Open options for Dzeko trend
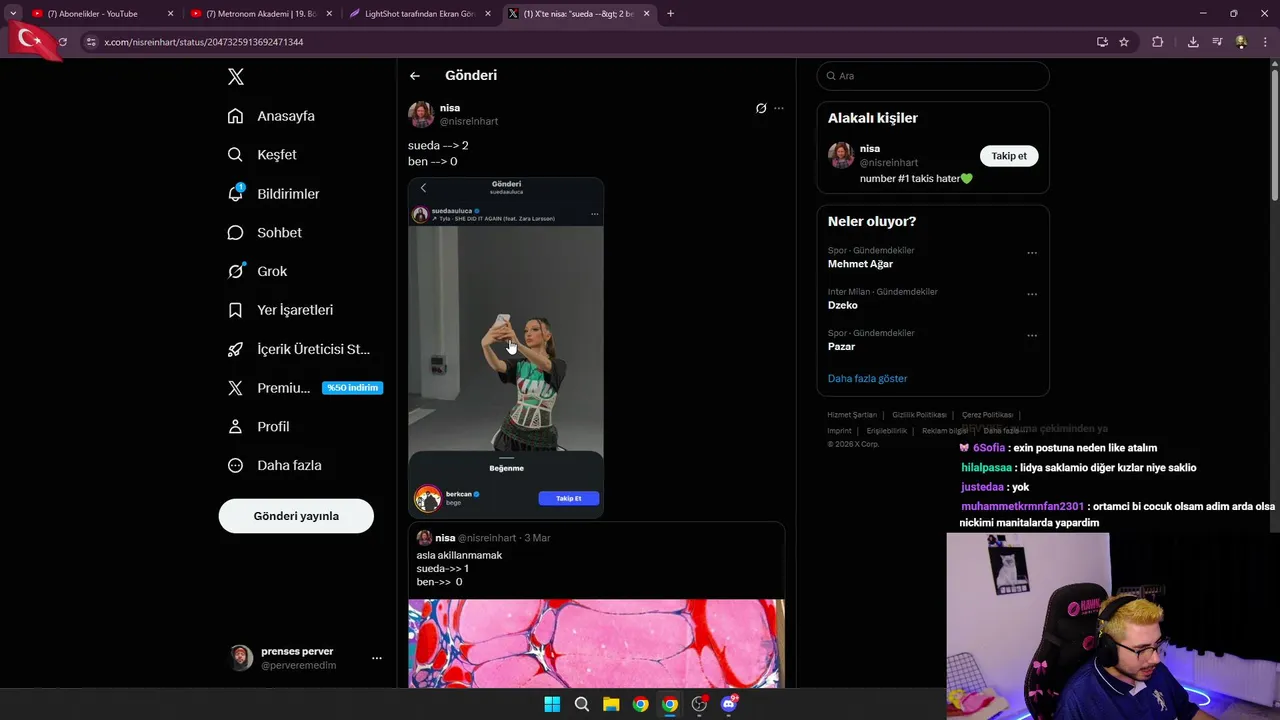This screenshot has height=720, width=1280. coord(1032,294)
